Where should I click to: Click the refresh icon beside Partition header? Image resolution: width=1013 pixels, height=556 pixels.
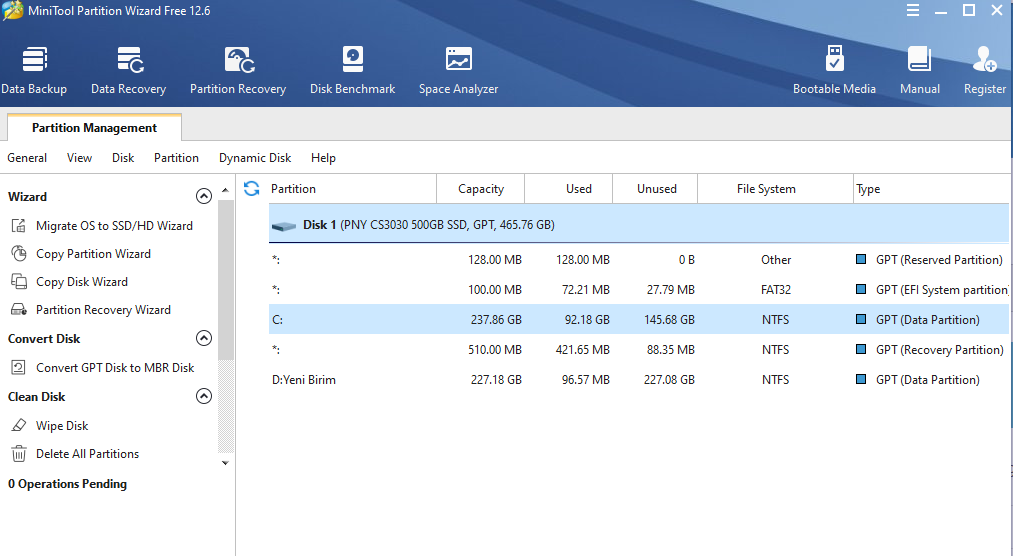pyautogui.click(x=251, y=189)
